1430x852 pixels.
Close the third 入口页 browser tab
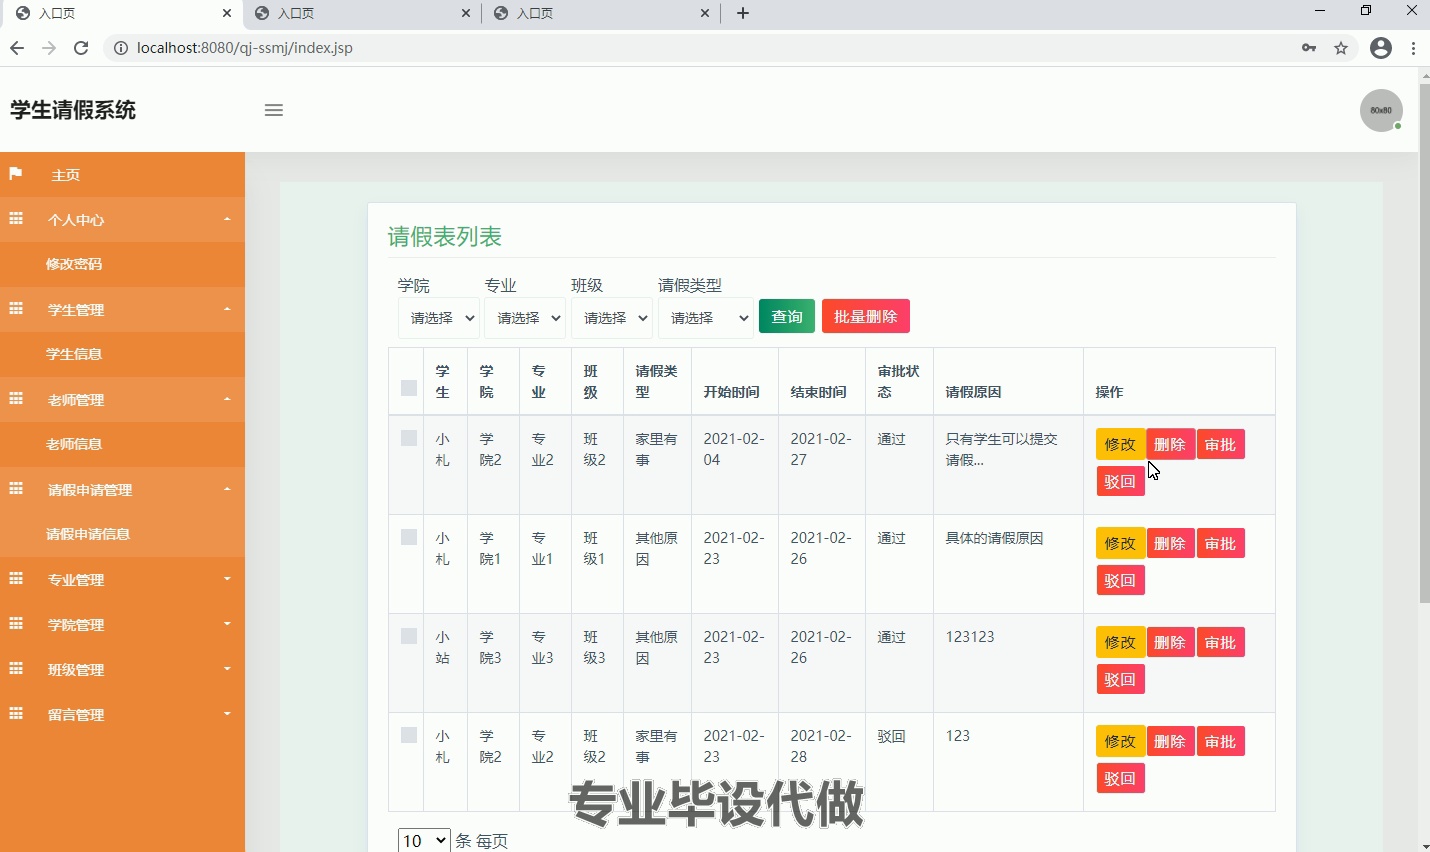[x=705, y=13]
